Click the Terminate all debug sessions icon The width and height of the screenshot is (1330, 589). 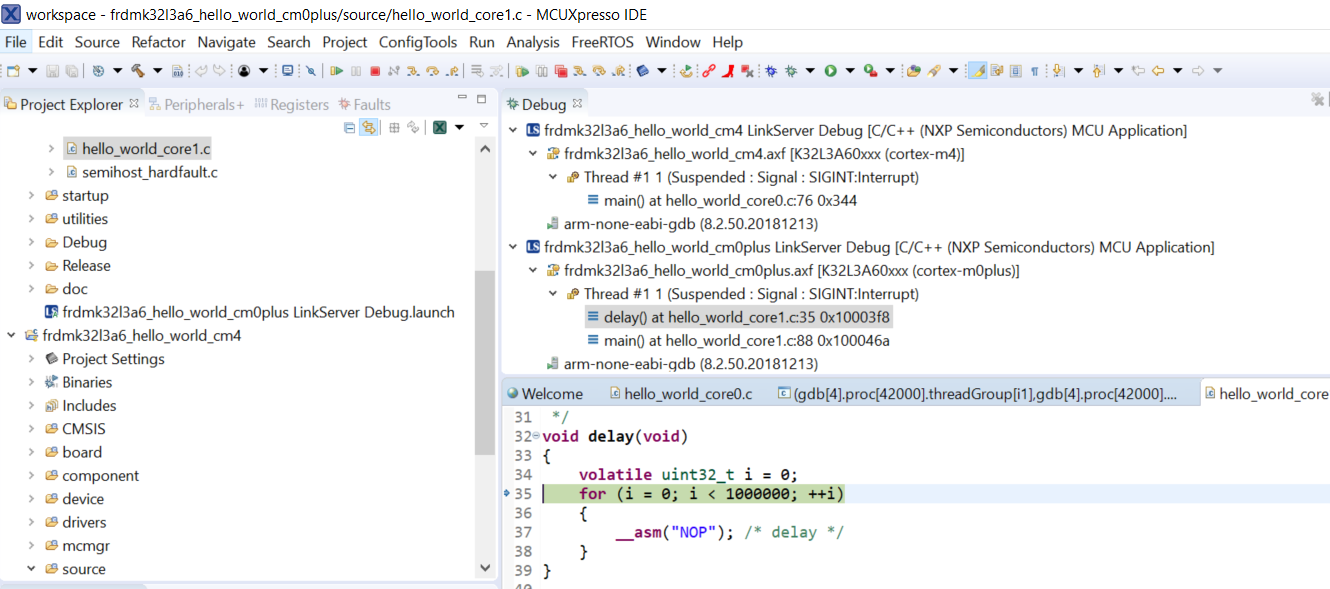coord(561,71)
